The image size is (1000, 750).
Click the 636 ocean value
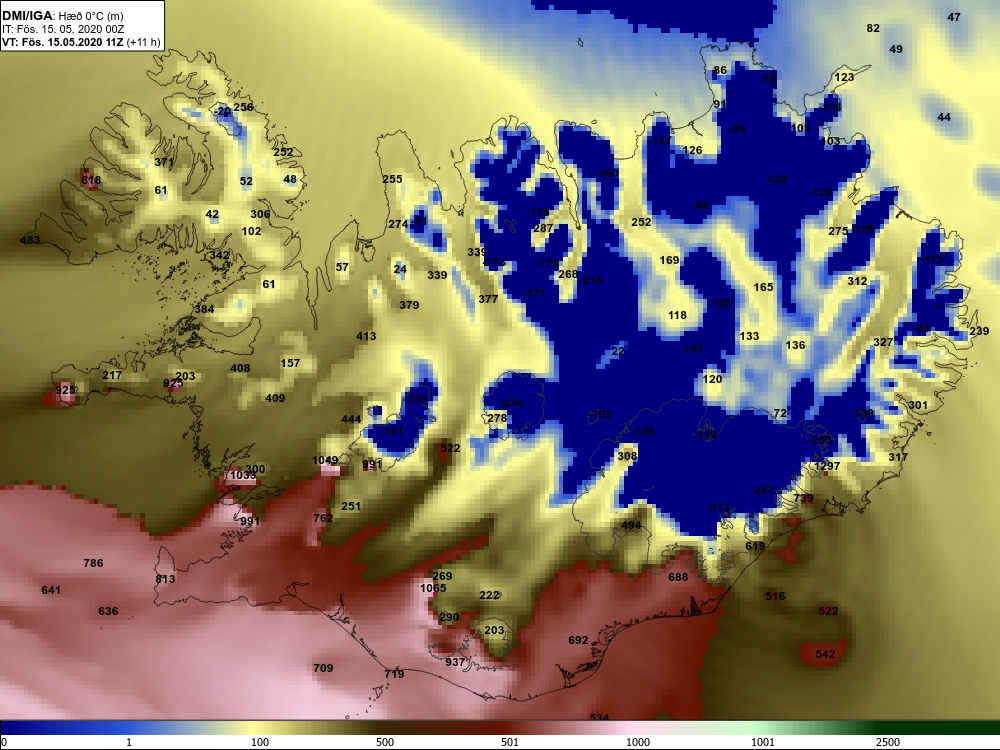pos(108,611)
